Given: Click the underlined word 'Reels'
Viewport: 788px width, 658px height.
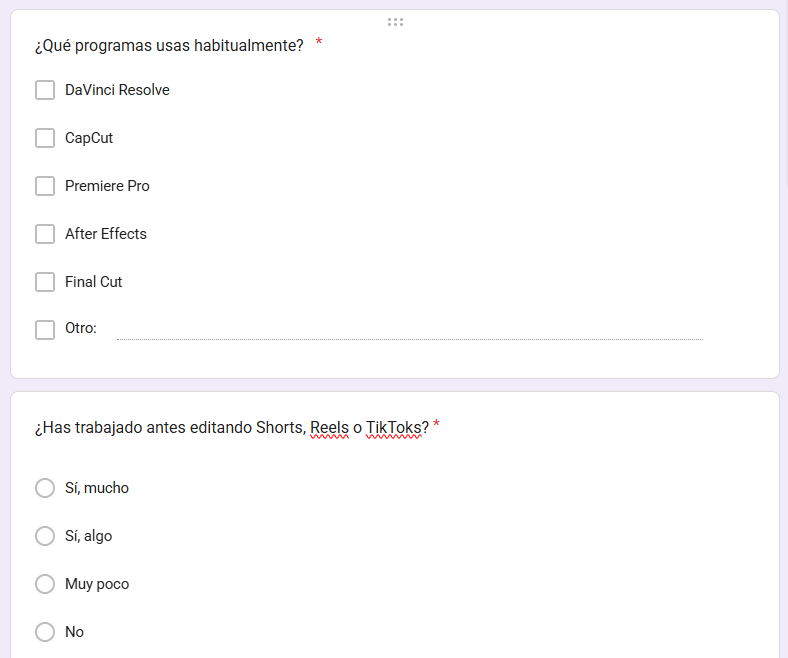Looking at the screenshot, I should click(329, 428).
